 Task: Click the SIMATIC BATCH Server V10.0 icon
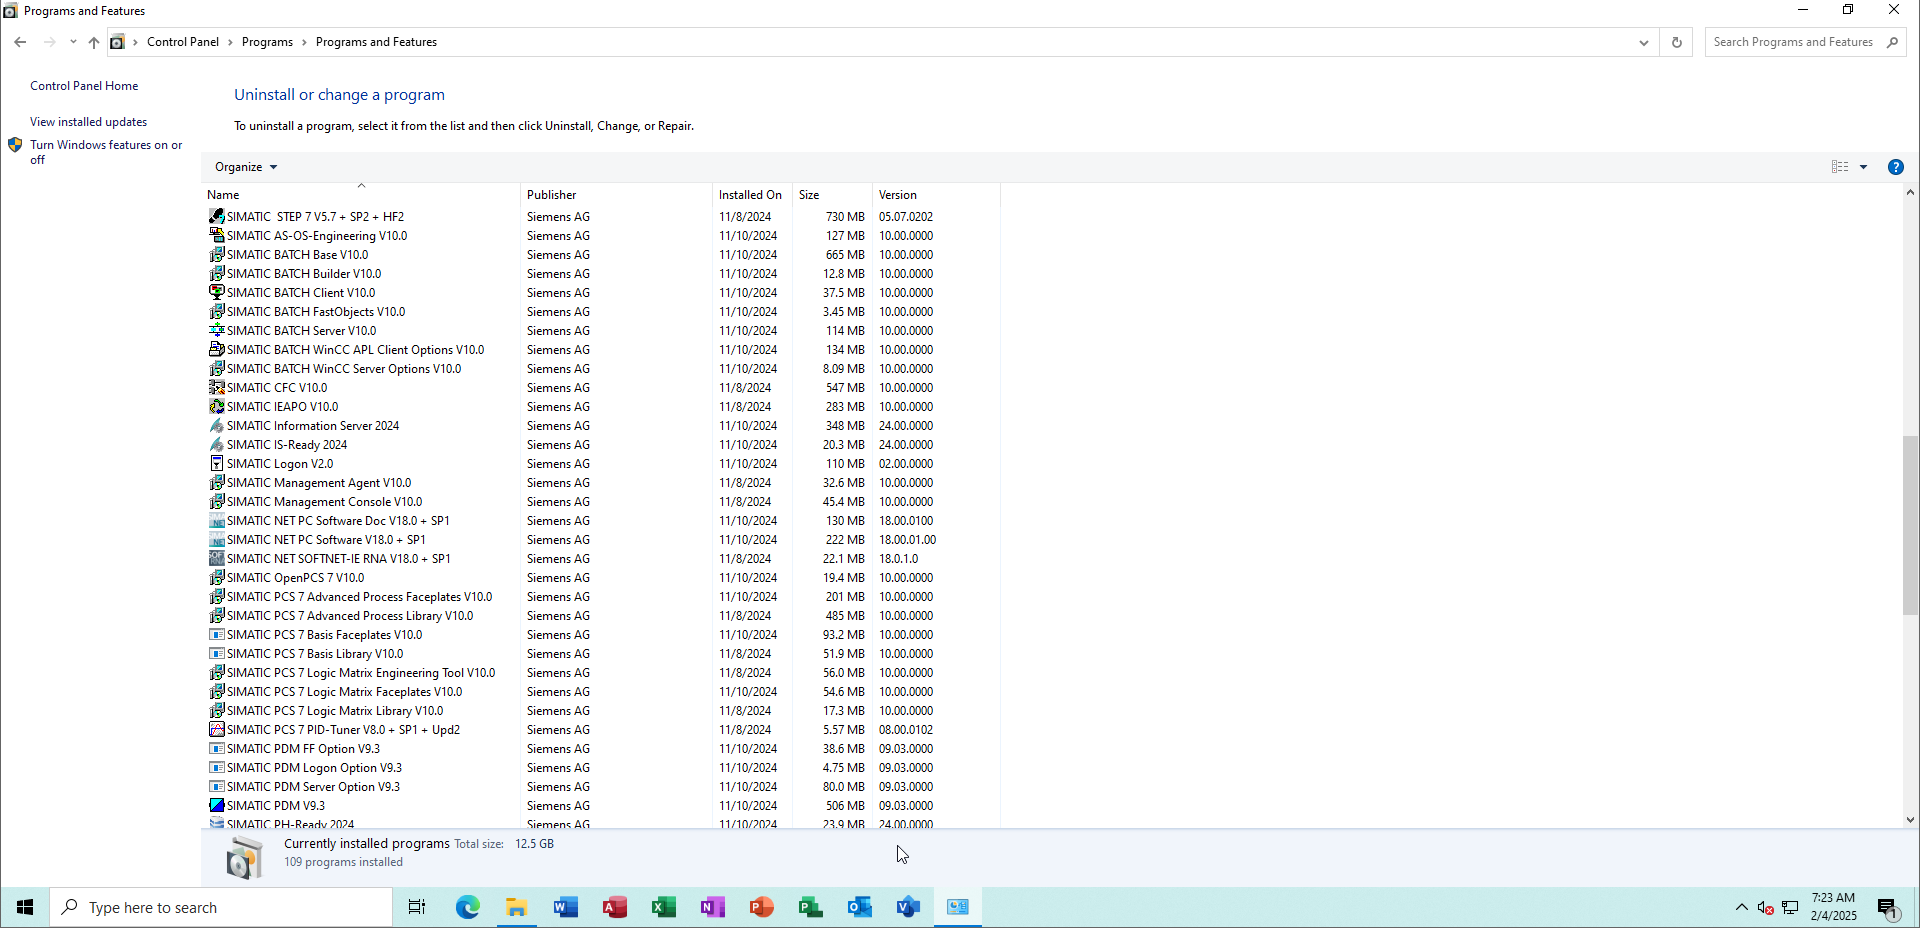[x=217, y=330]
